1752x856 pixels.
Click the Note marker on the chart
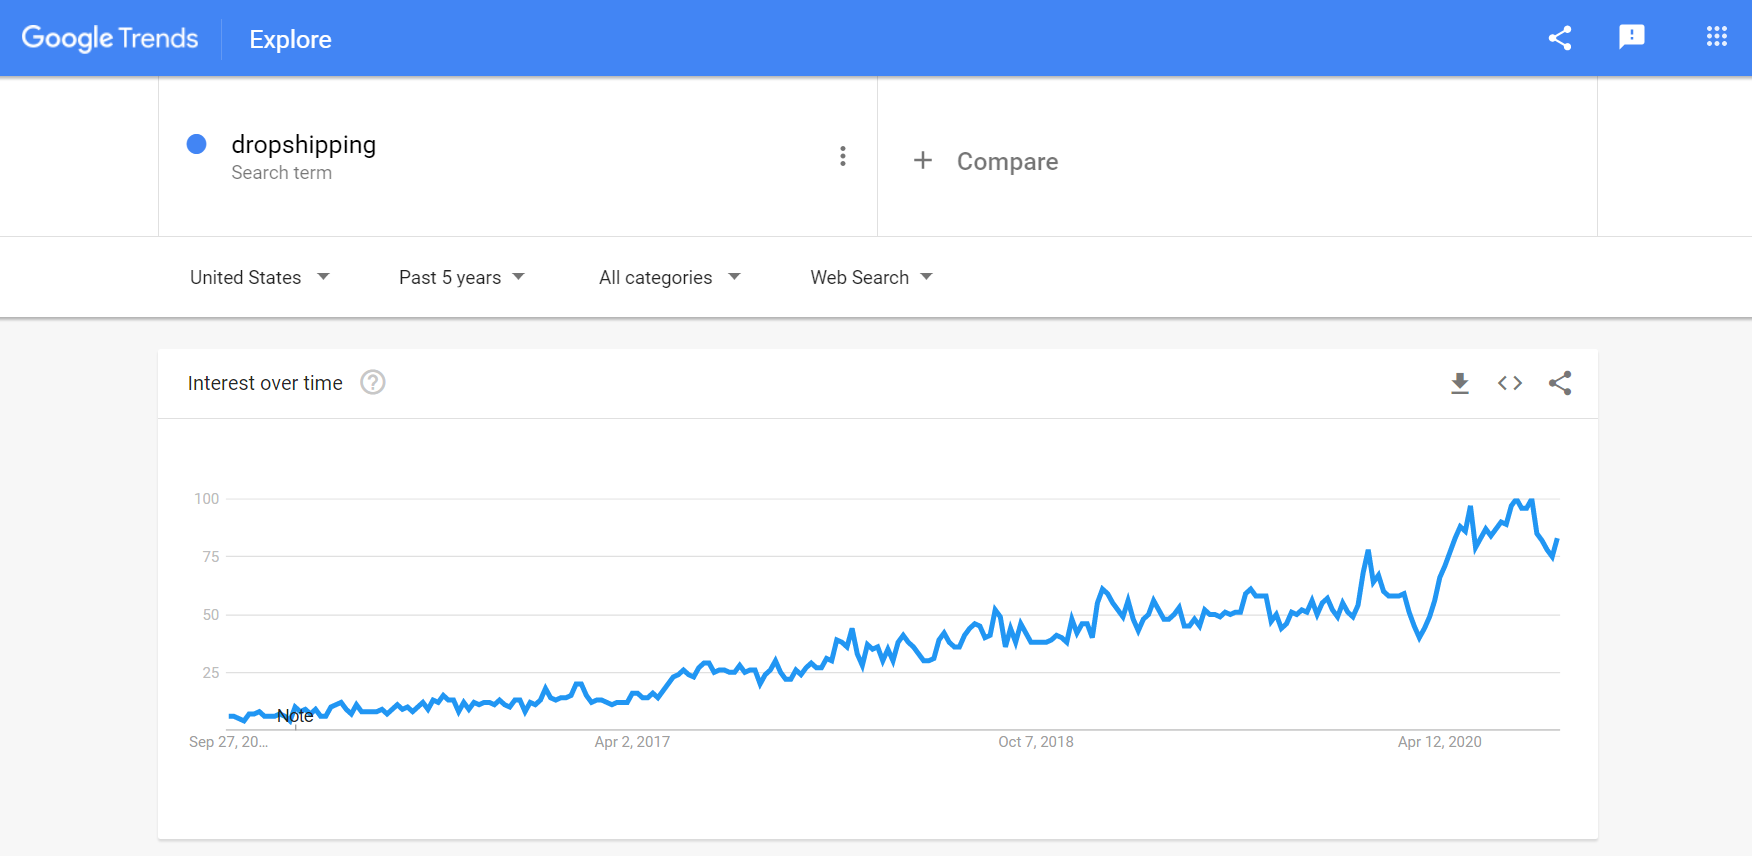pos(295,716)
